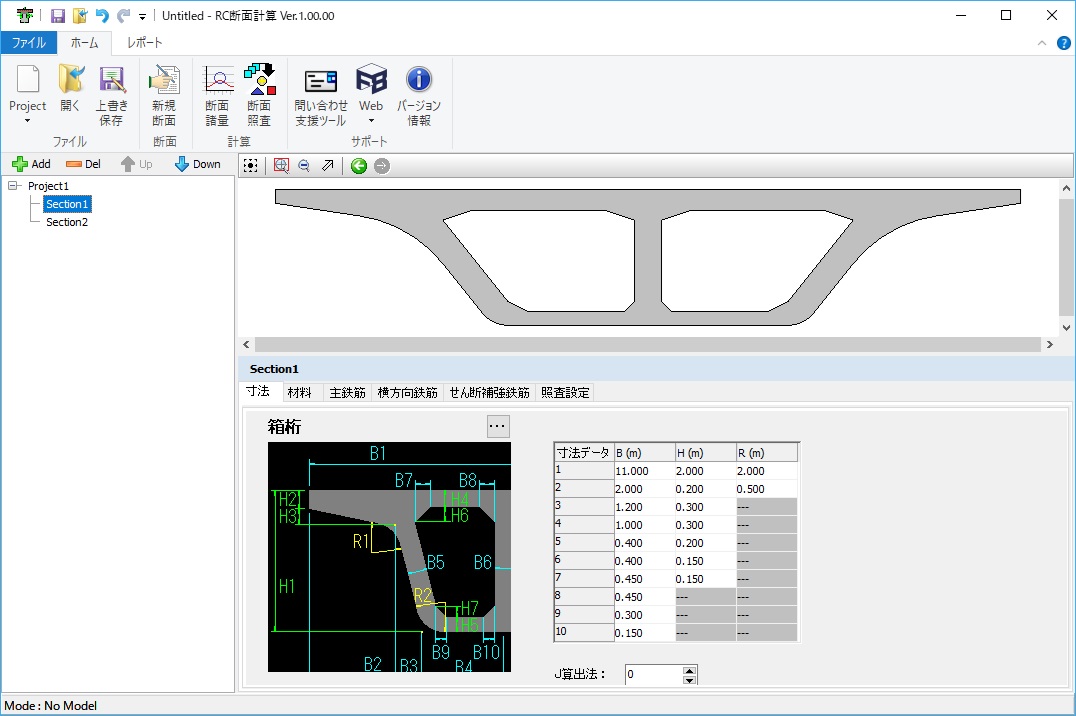Click viewer vertical scrollbar up arrow
The width and height of the screenshot is (1076, 716).
coord(1066,188)
